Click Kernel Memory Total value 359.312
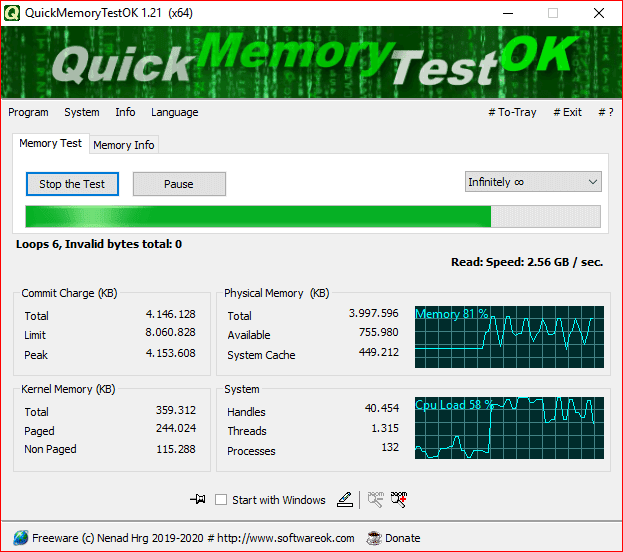623x552 pixels. 176,410
